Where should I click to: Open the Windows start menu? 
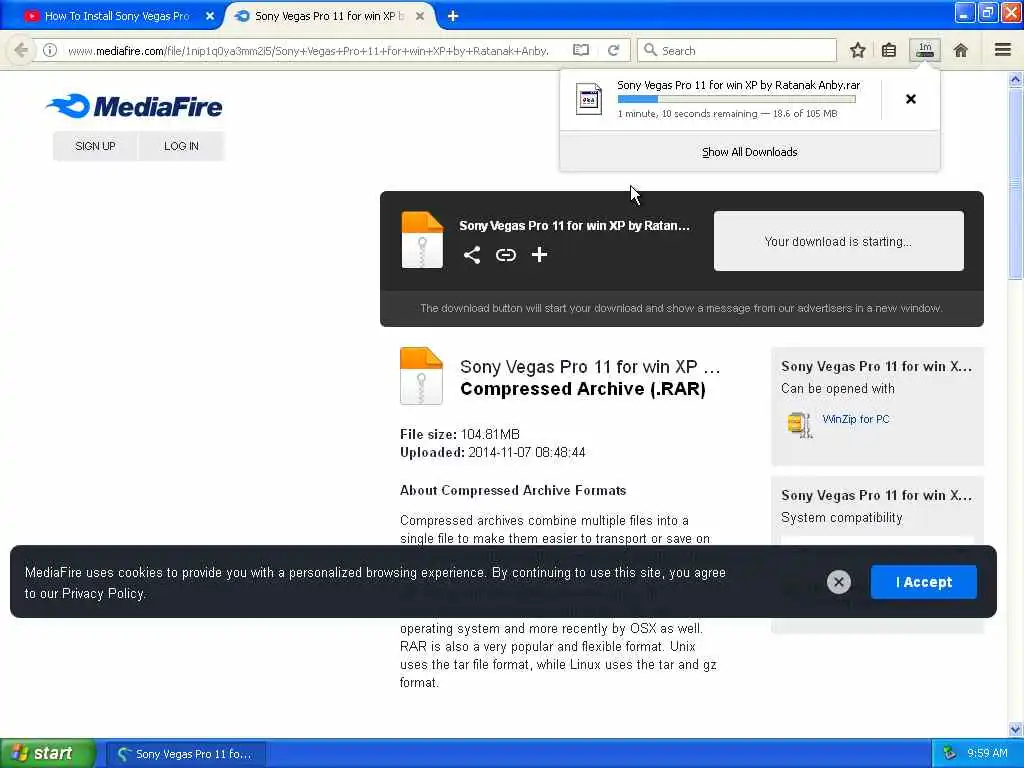(x=48, y=753)
